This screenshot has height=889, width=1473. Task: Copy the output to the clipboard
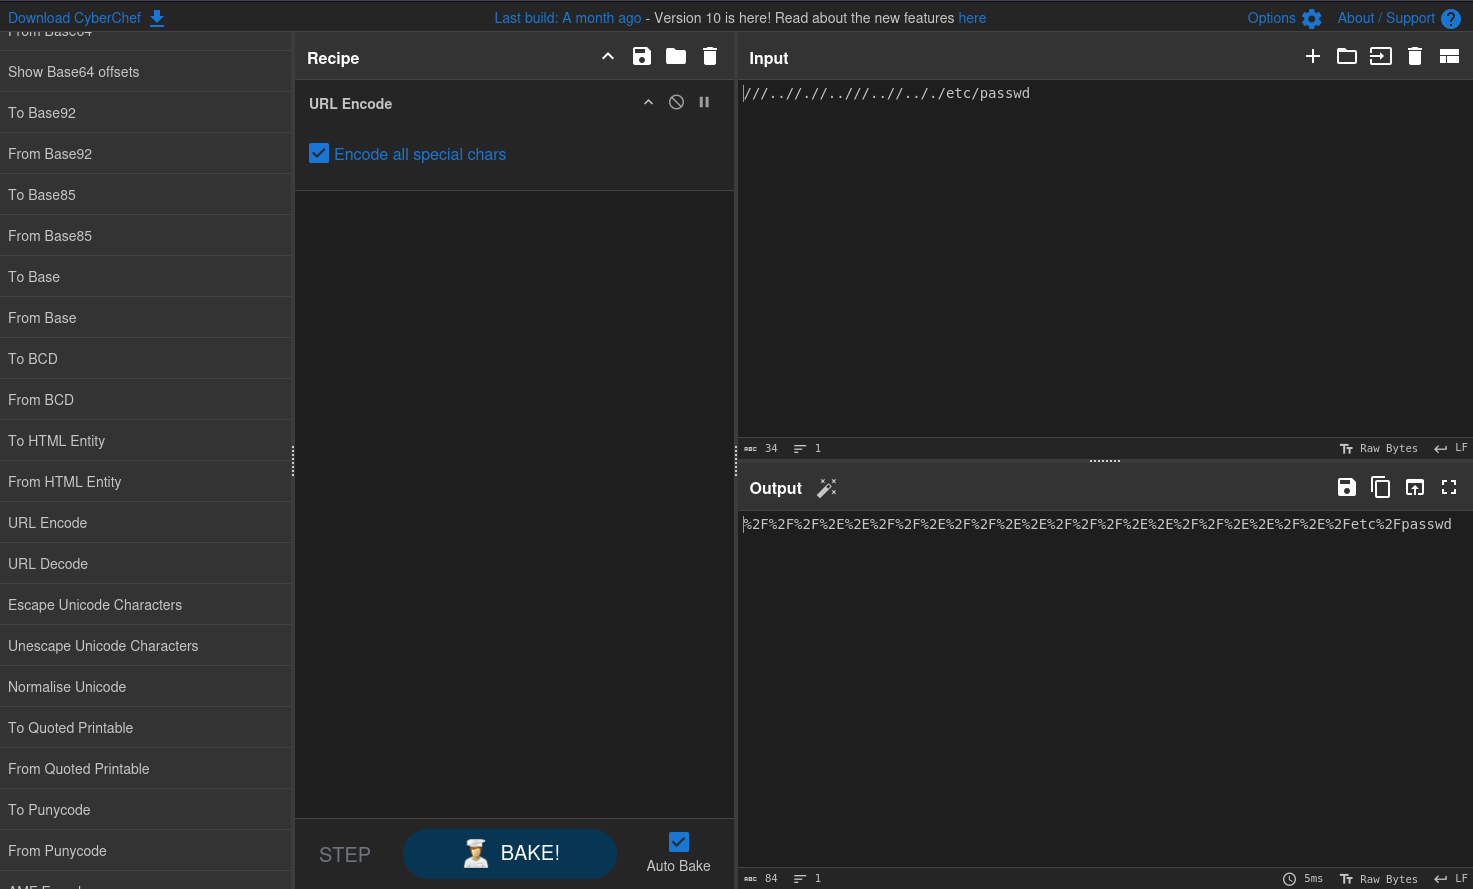click(1381, 487)
